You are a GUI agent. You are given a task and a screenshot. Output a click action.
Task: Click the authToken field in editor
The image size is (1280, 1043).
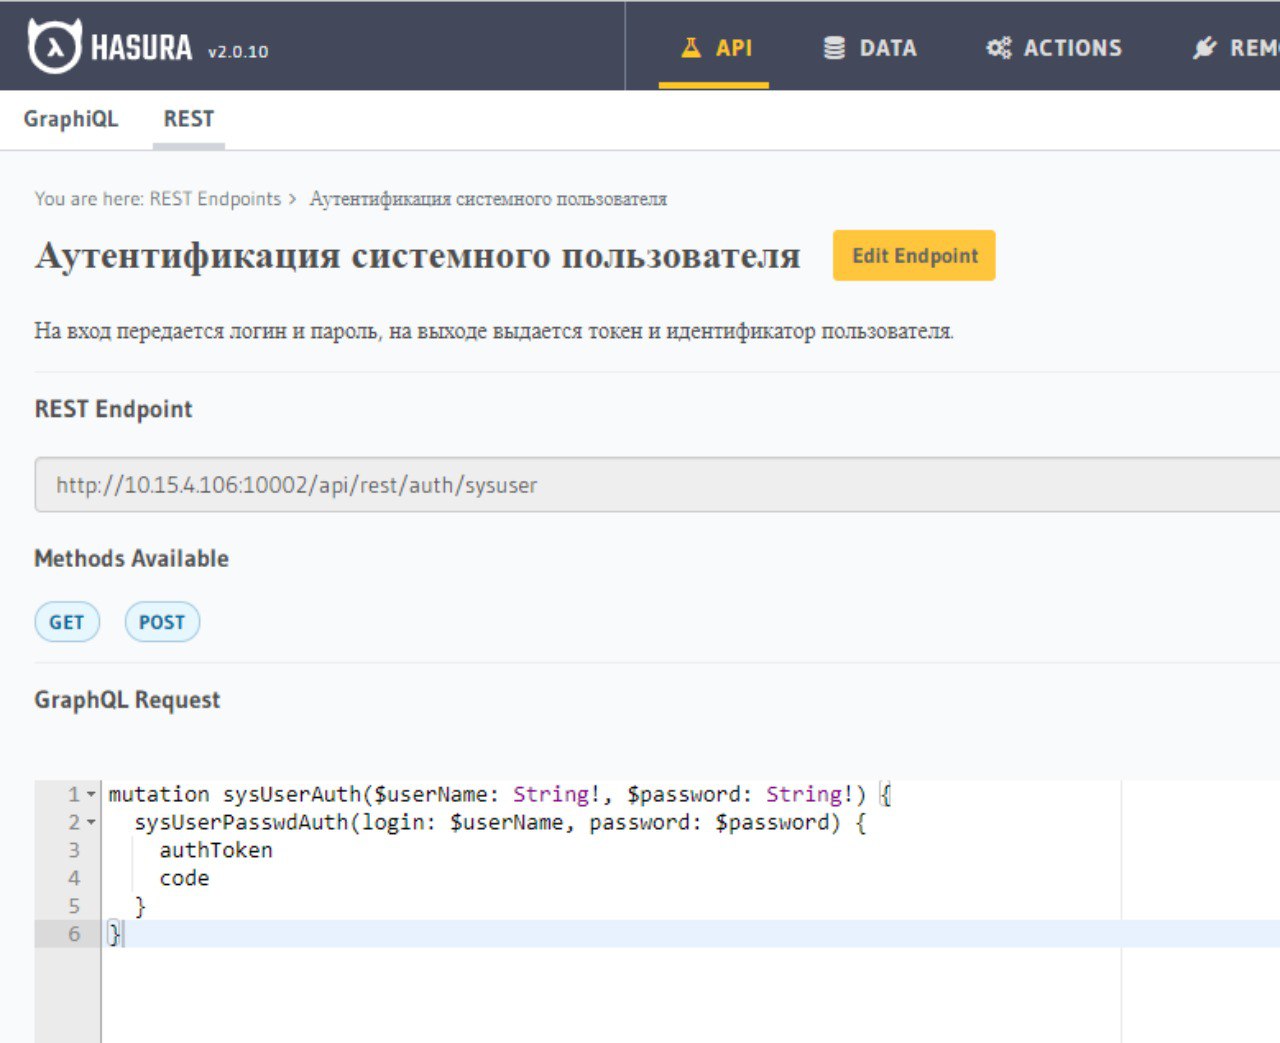(216, 850)
